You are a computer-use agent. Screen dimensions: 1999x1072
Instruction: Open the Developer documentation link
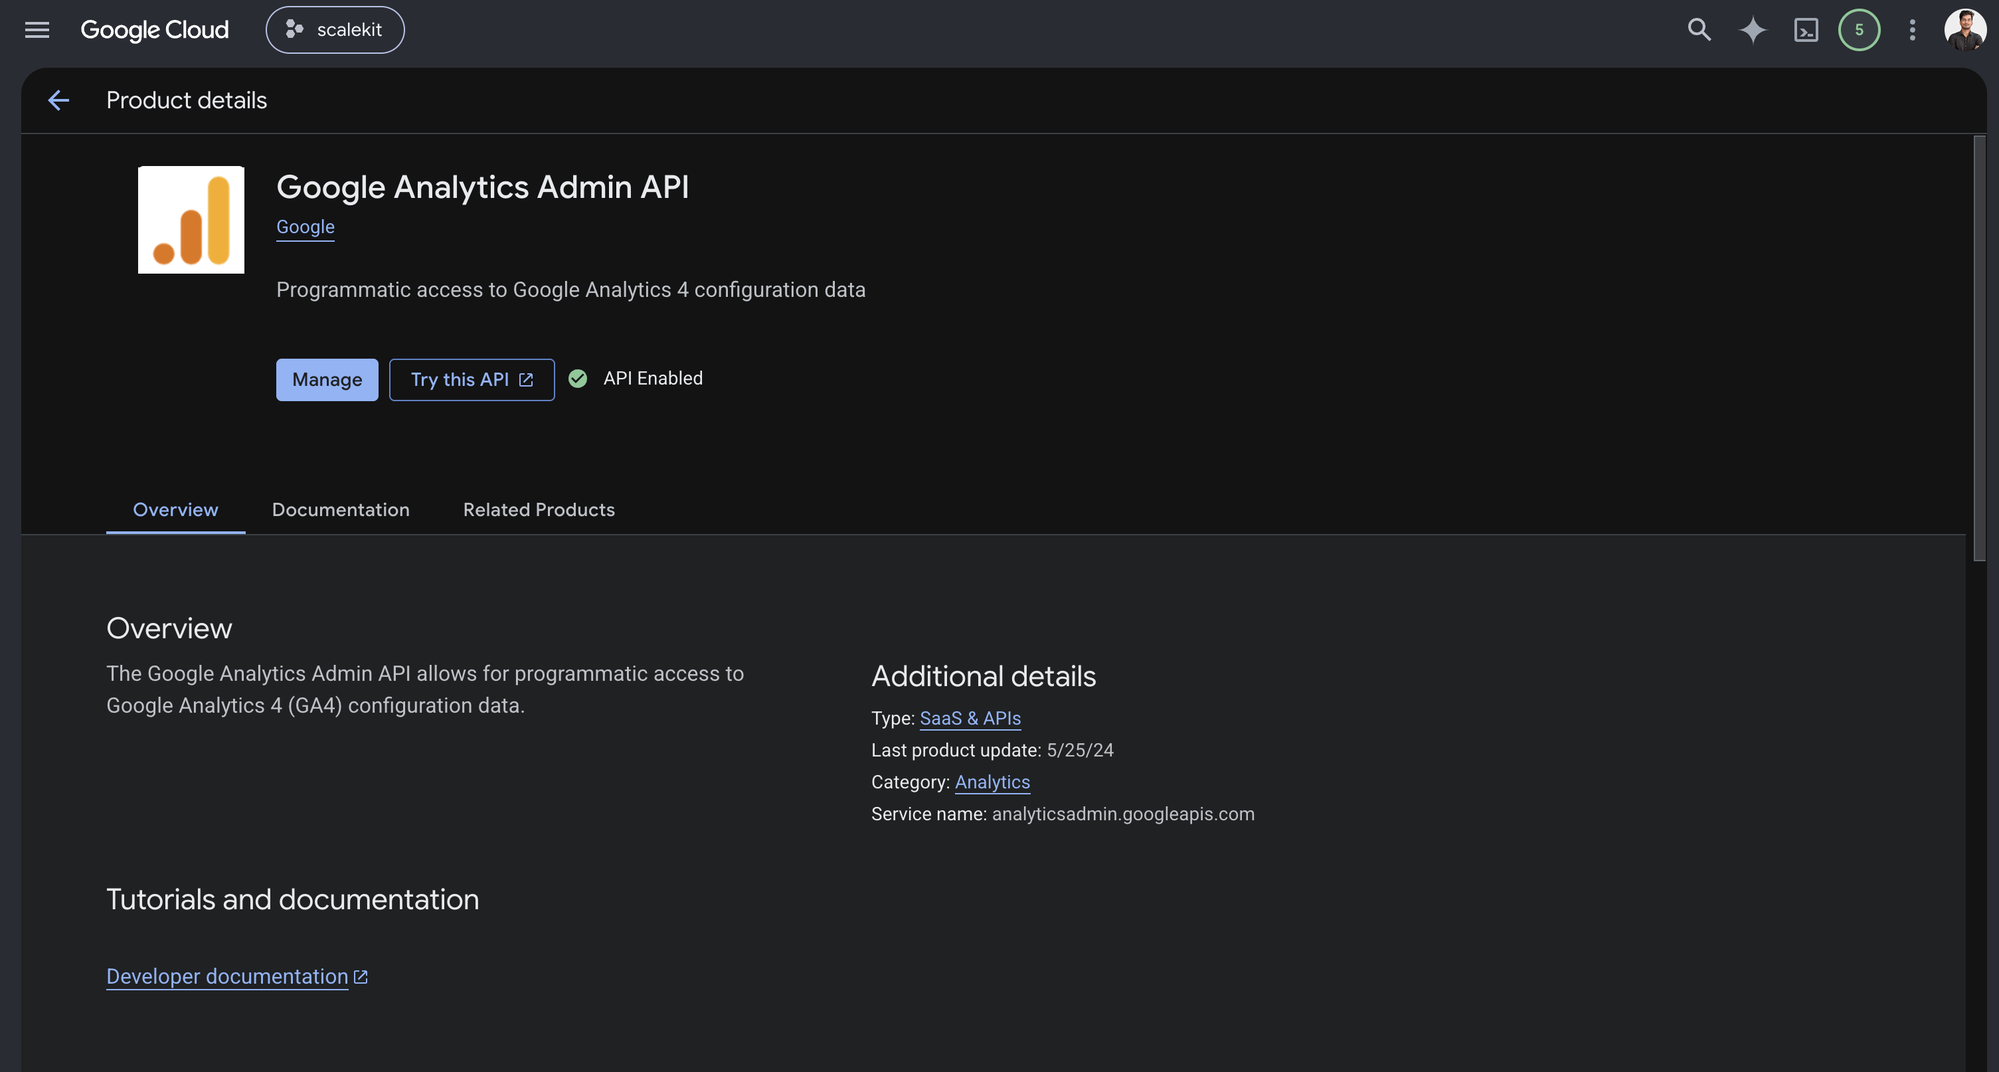click(237, 976)
